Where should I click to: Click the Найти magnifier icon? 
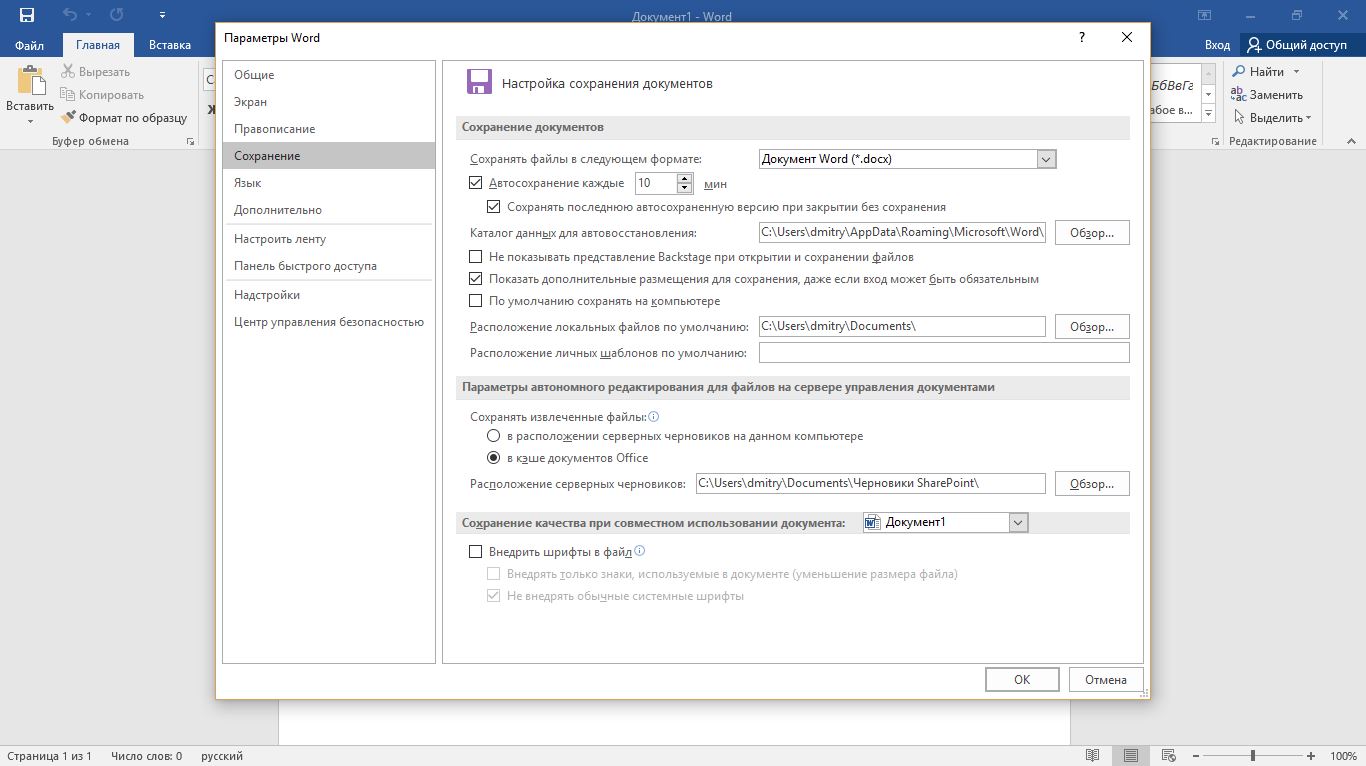1239,72
